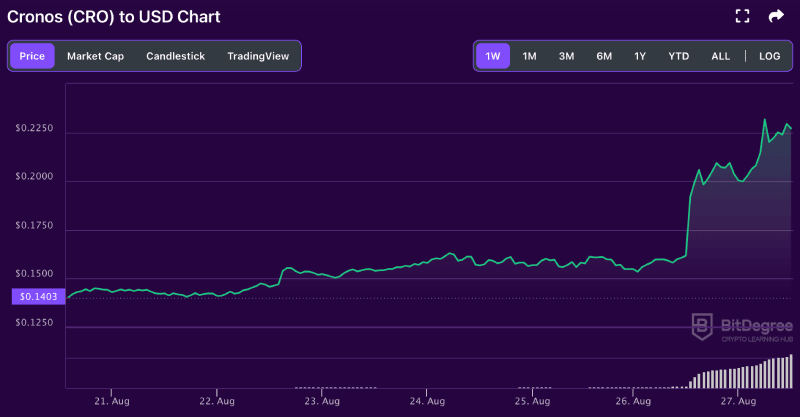
Task: Select the Price chart tab
Action: point(32,56)
